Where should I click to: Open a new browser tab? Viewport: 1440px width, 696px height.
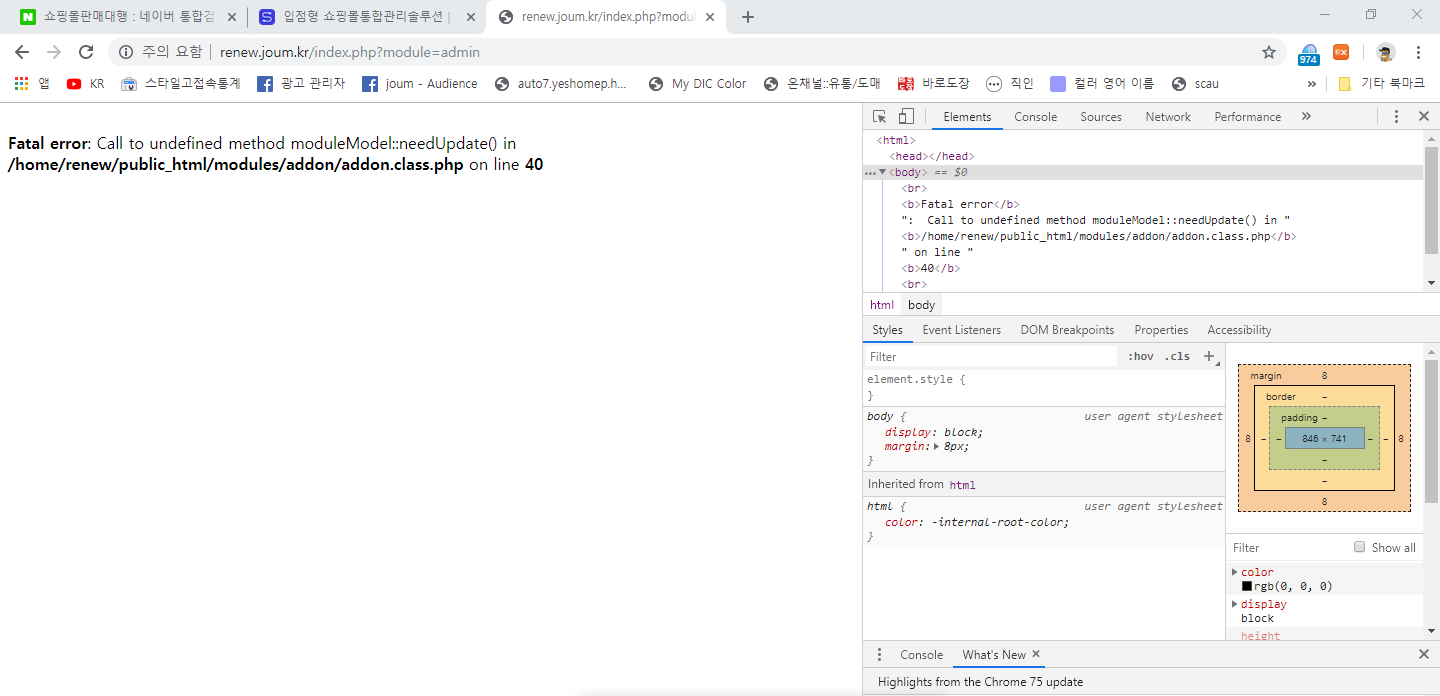[x=748, y=17]
